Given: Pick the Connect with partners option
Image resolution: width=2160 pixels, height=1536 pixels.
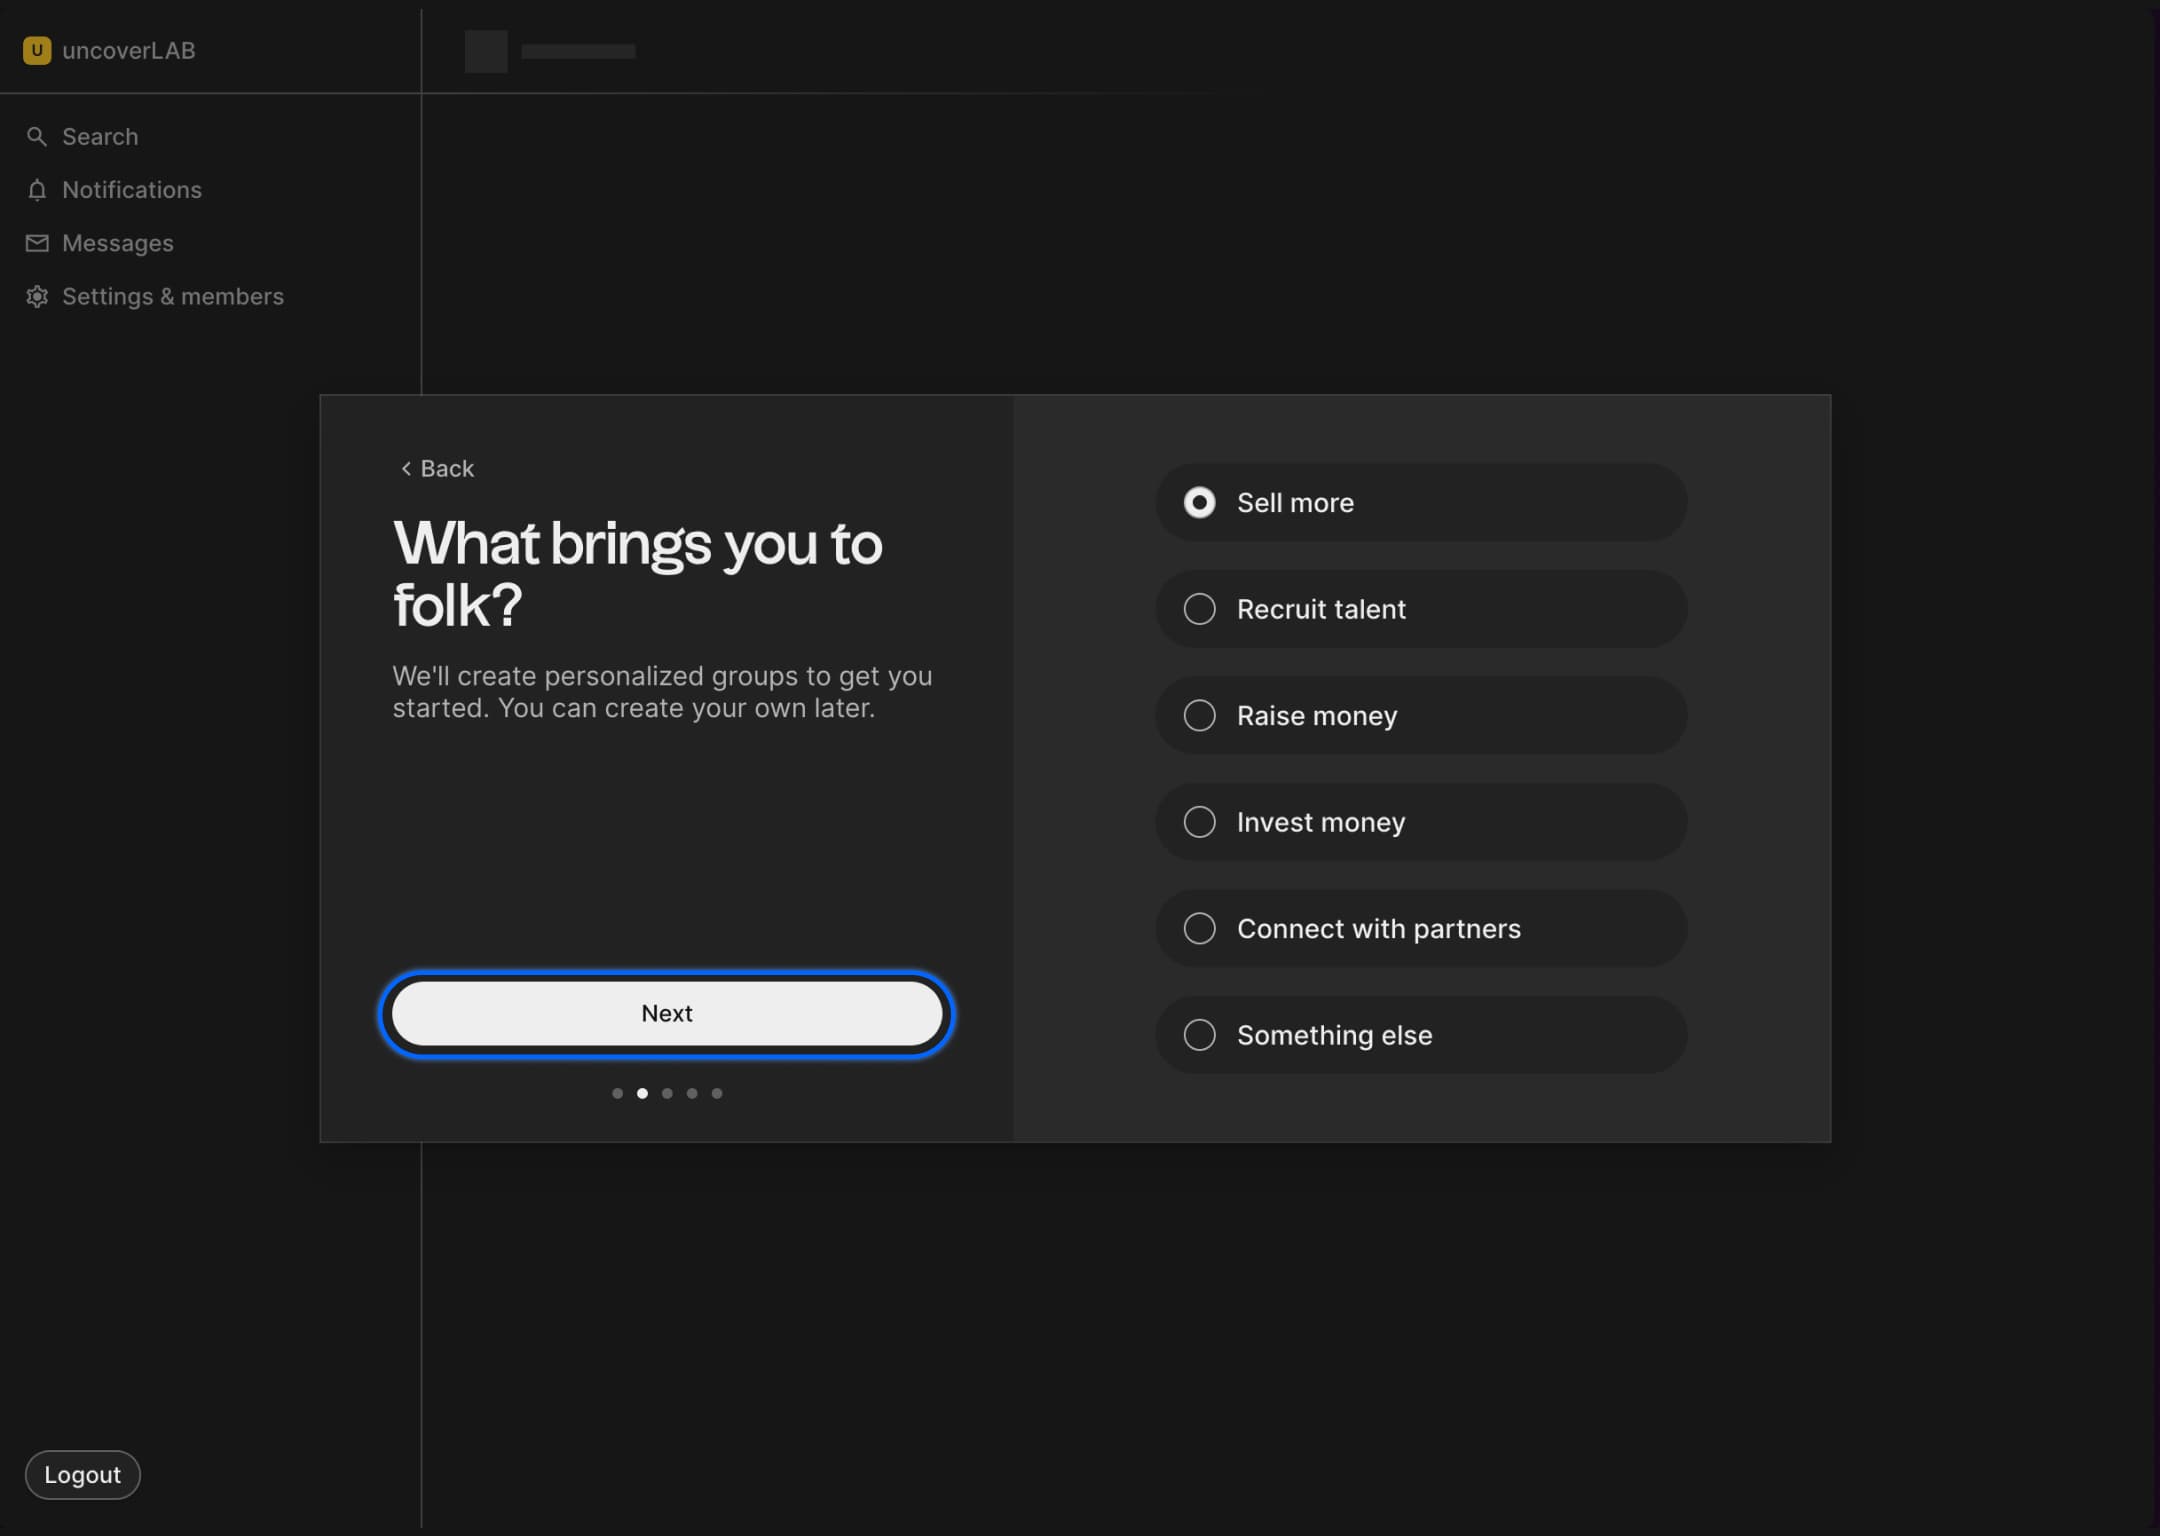Looking at the screenshot, I should [1421, 928].
